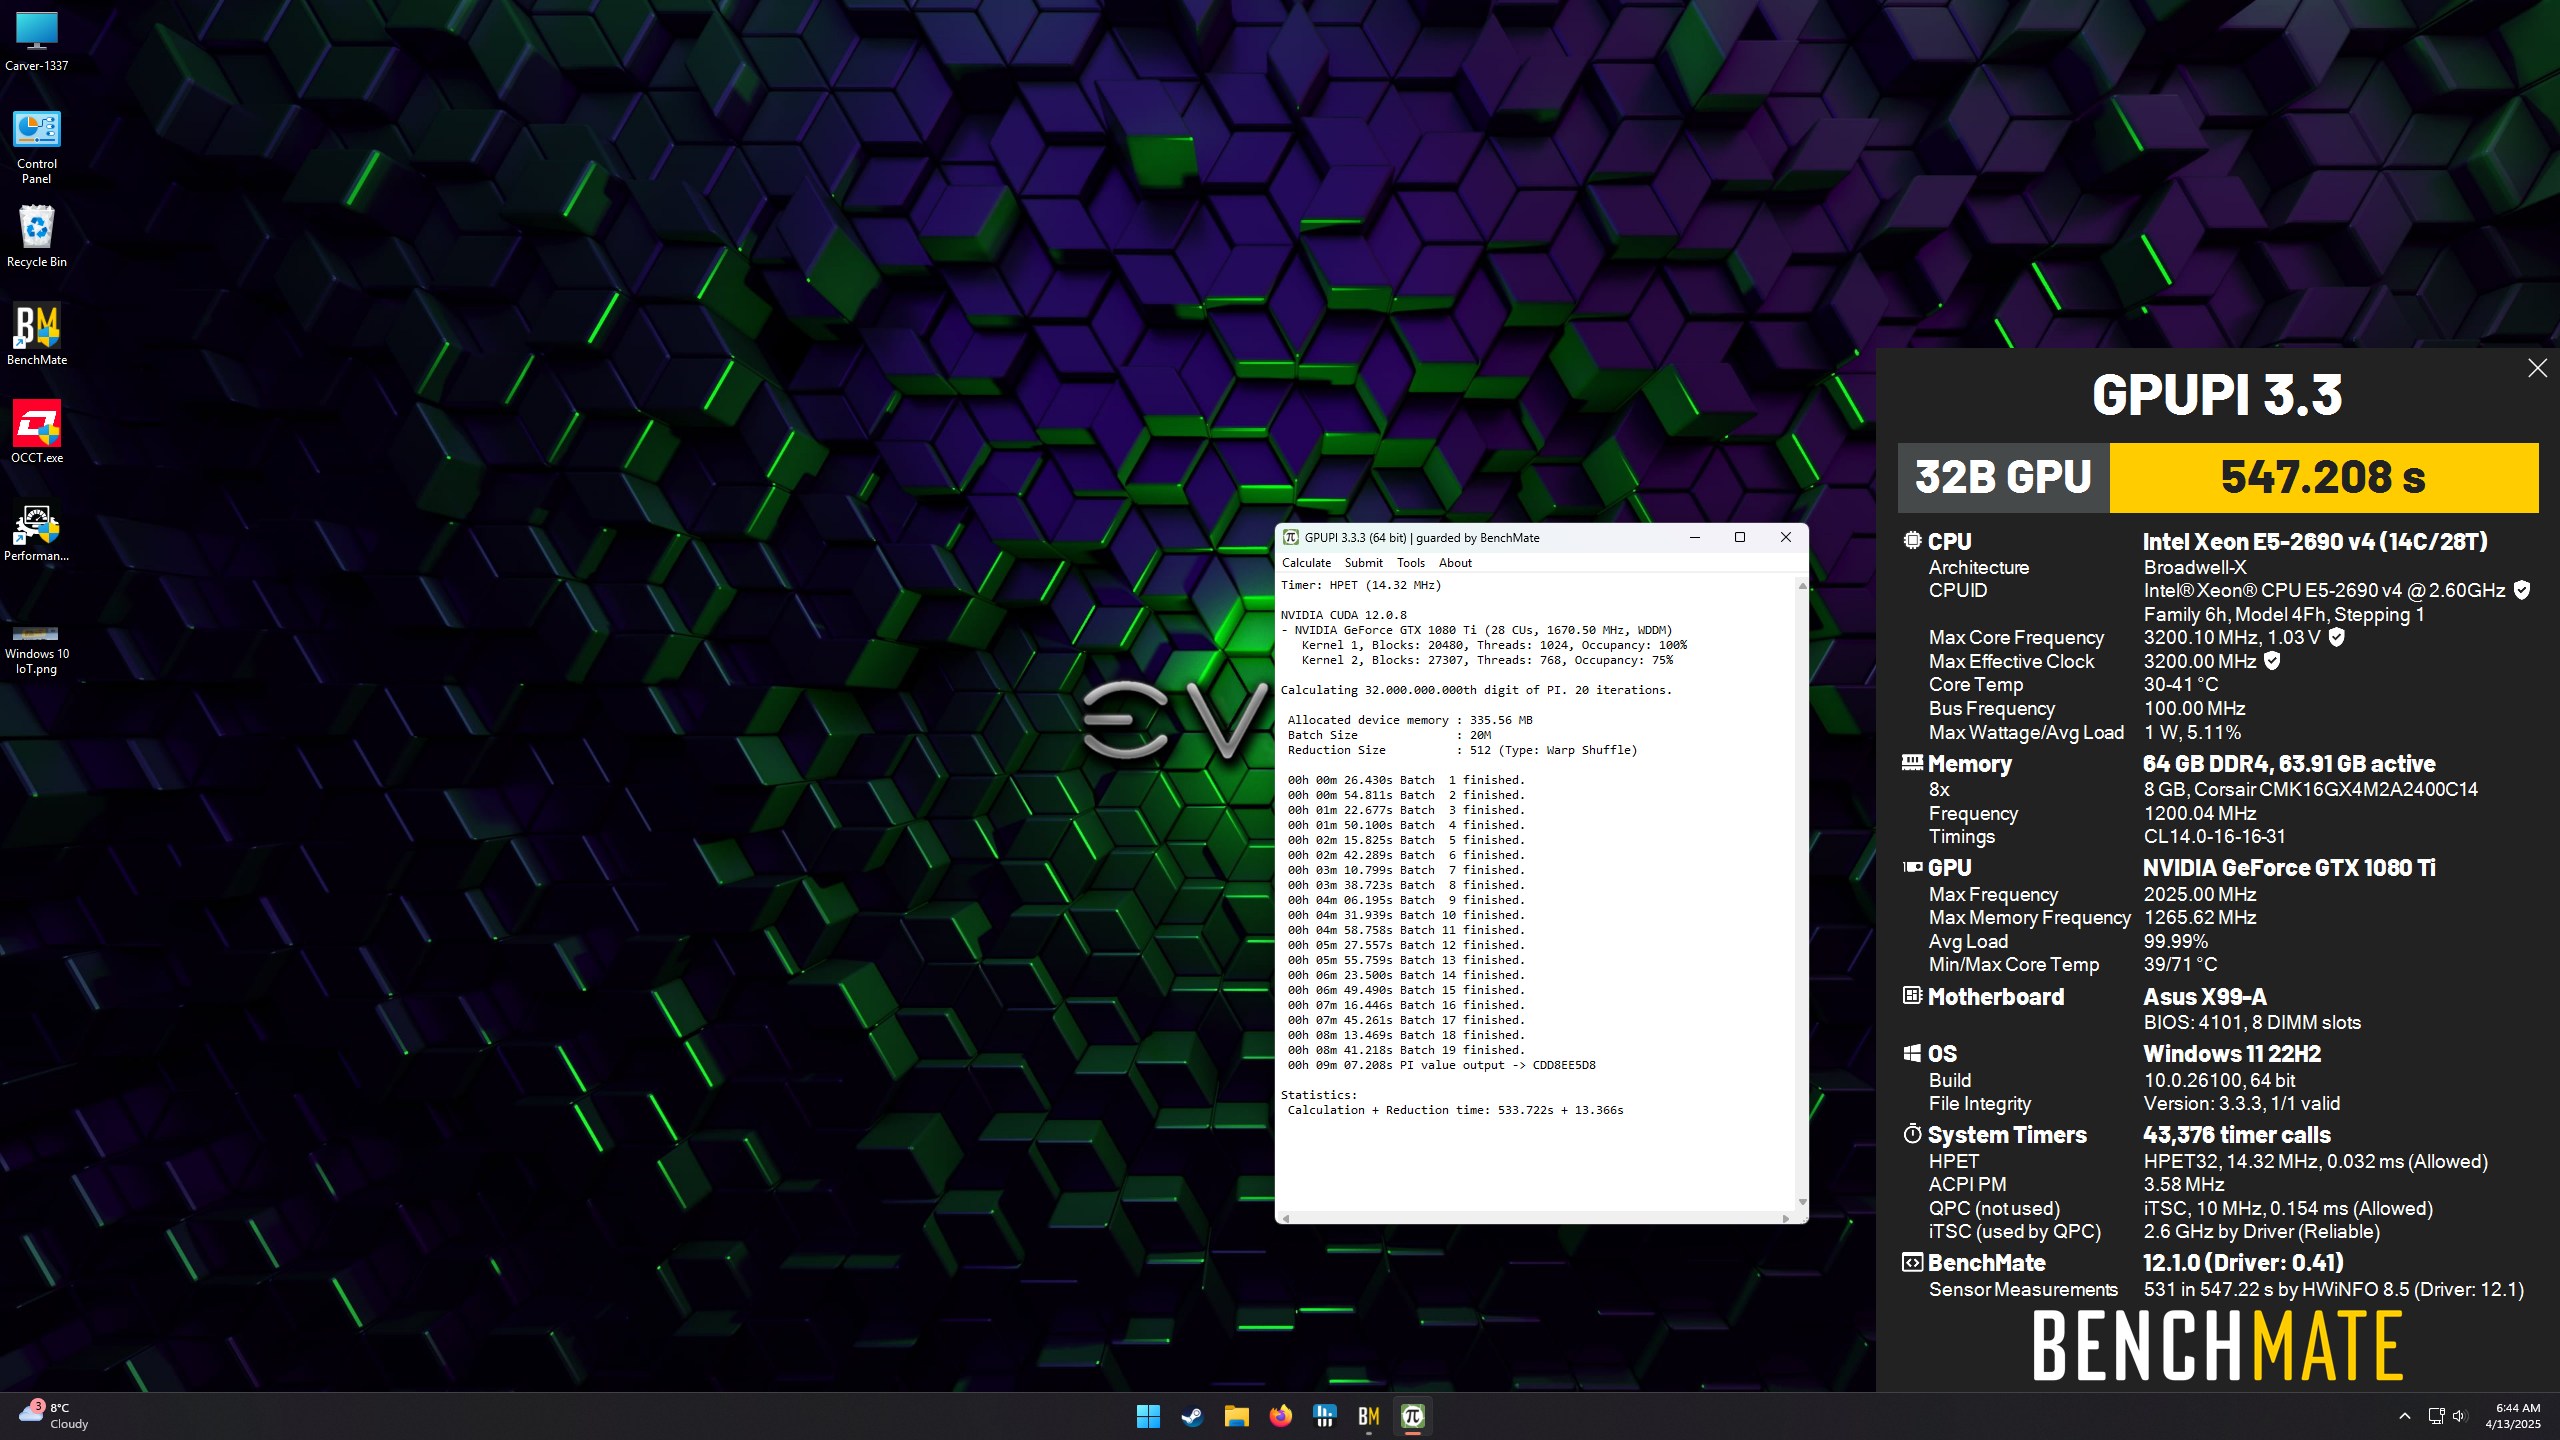This screenshot has width=2560, height=1440.
Task: Click the GPUPI vertical scrollbar down arrow
Action: point(1802,1202)
